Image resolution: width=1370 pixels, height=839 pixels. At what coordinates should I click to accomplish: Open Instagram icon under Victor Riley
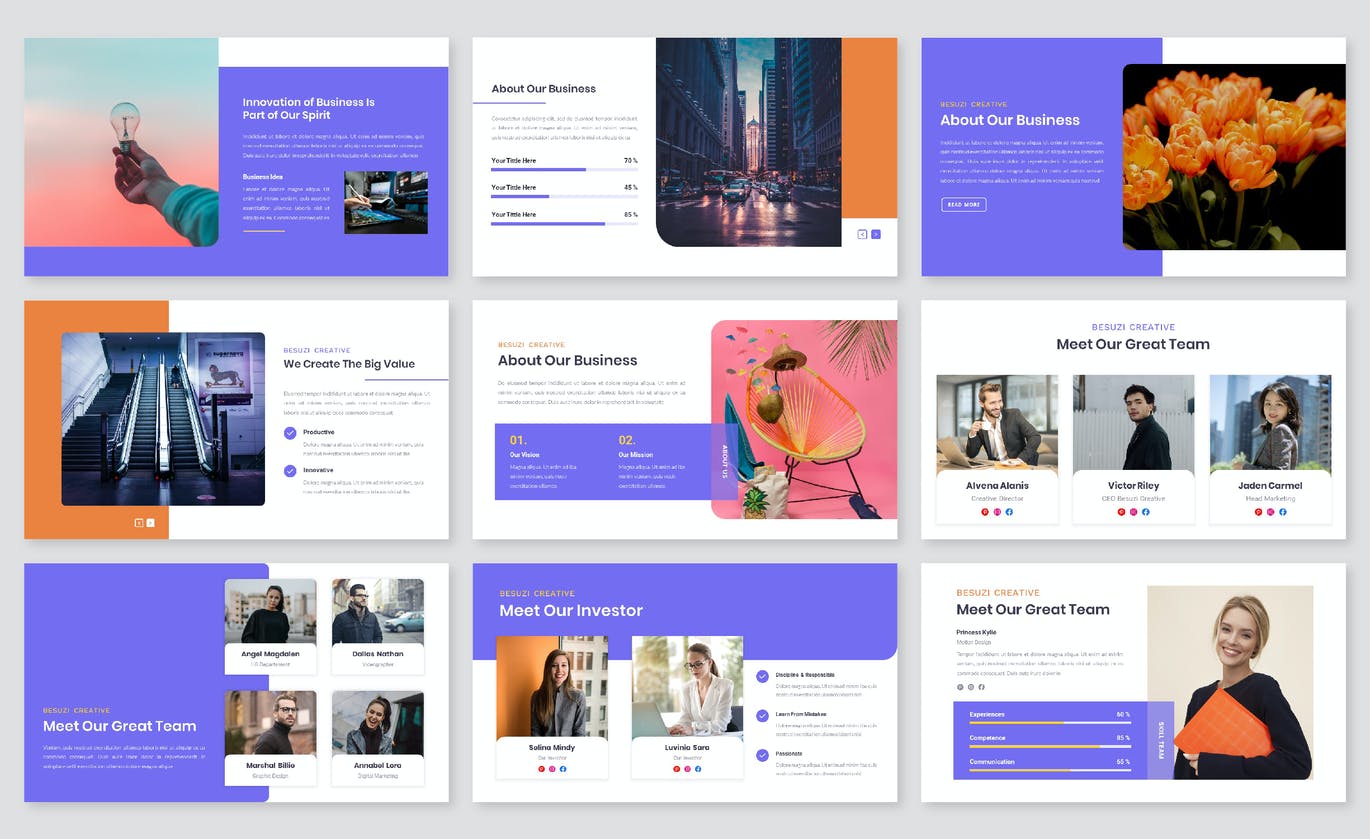tap(1133, 512)
